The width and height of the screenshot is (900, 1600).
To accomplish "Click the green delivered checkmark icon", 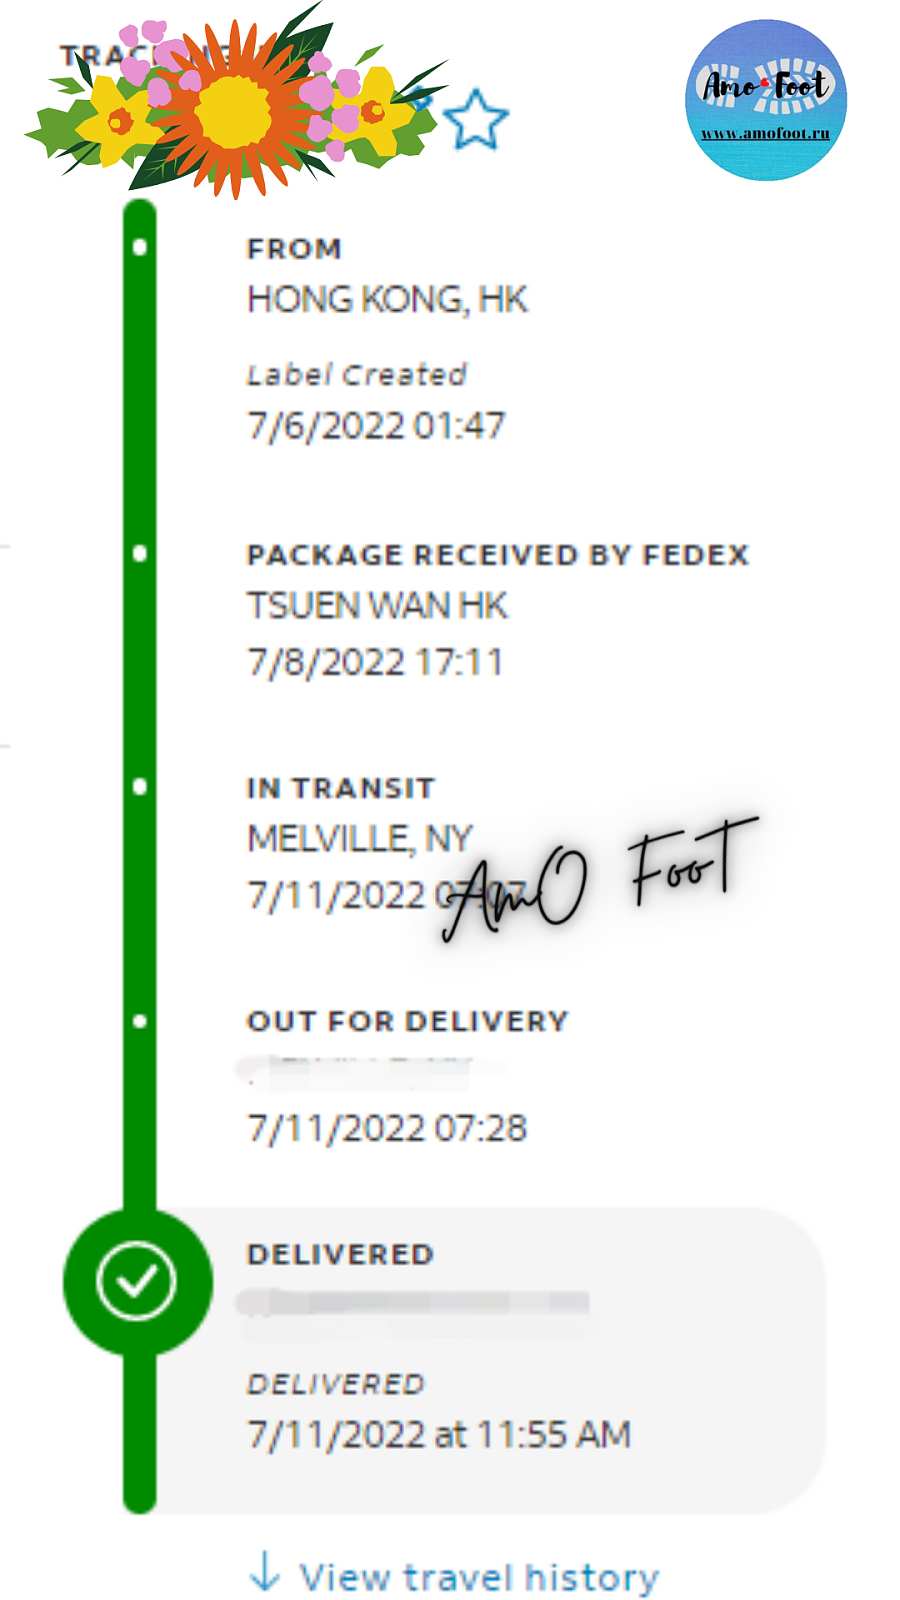I will point(137,1280).
